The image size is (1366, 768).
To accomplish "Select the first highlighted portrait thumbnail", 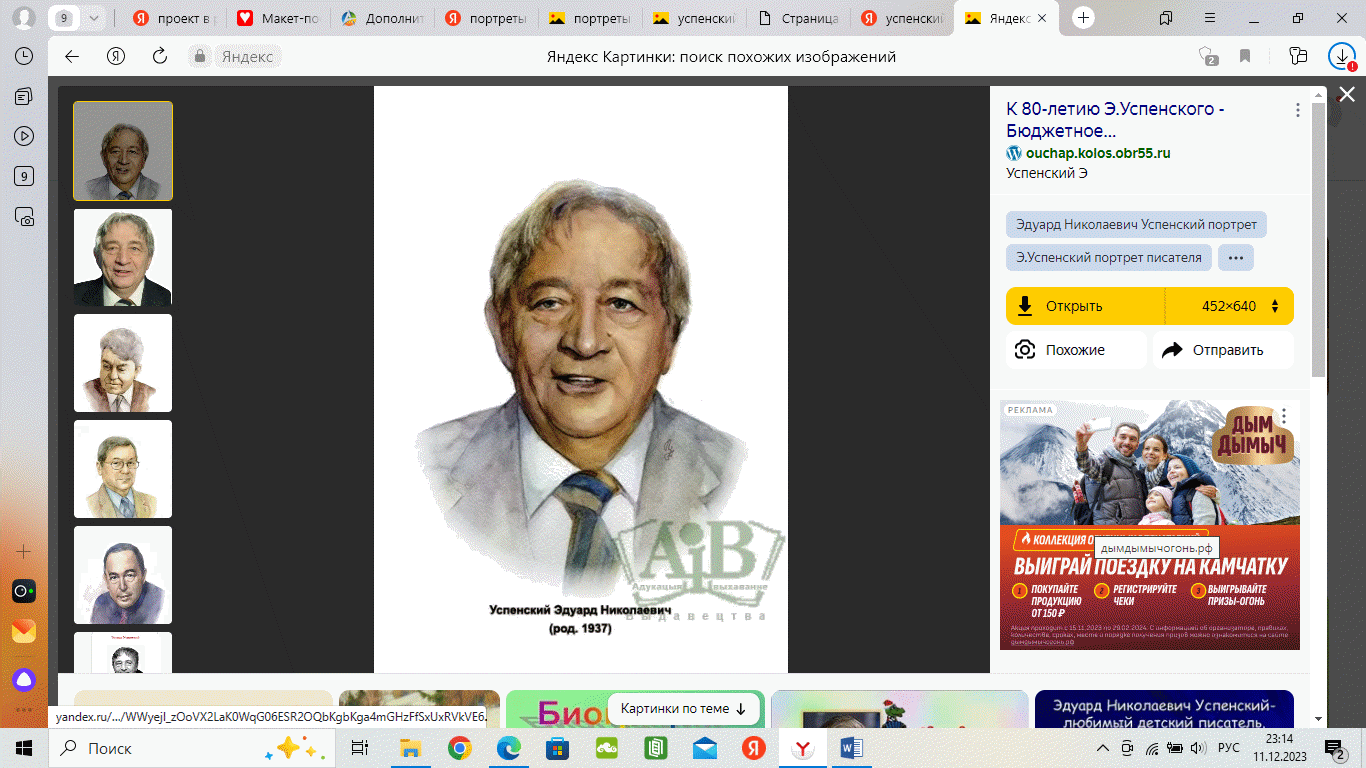I will [123, 151].
